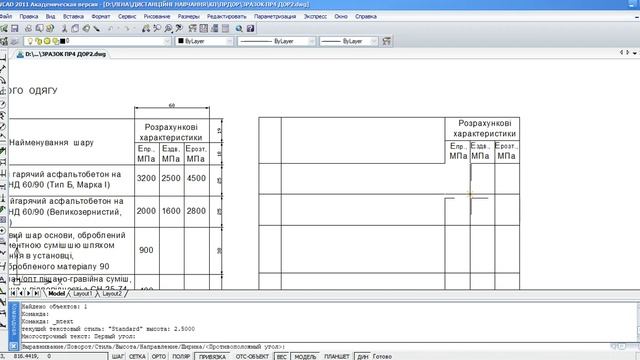Click the Help question mark icon
Image resolution: width=640 pixels, height=360 pixels.
(250, 29)
